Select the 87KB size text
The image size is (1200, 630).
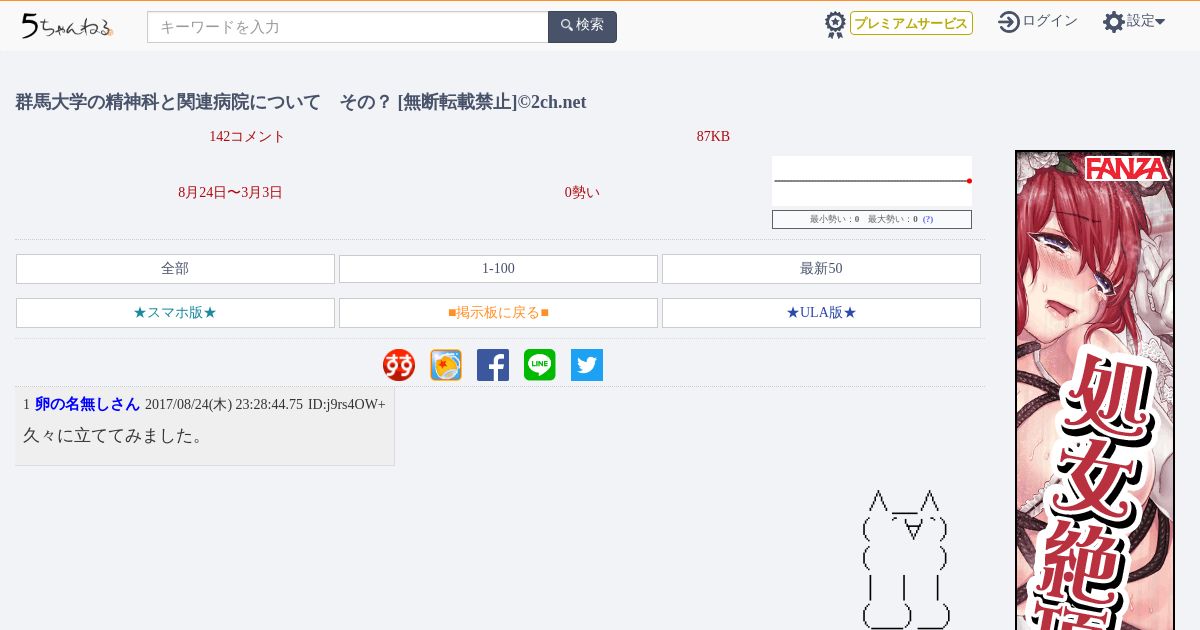(x=713, y=137)
